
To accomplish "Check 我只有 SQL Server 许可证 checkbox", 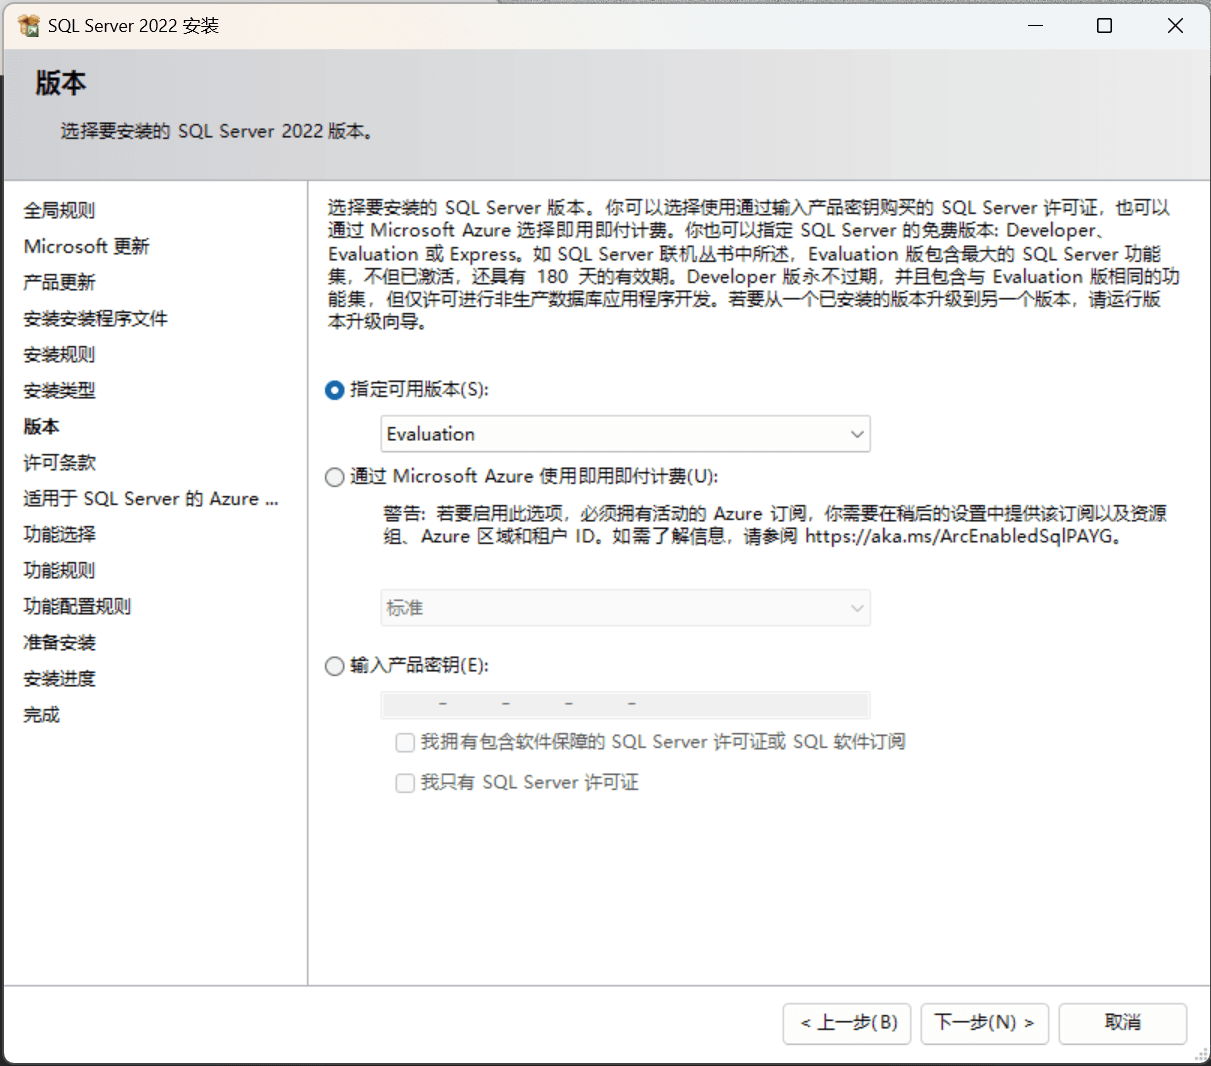I will tap(405, 783).
